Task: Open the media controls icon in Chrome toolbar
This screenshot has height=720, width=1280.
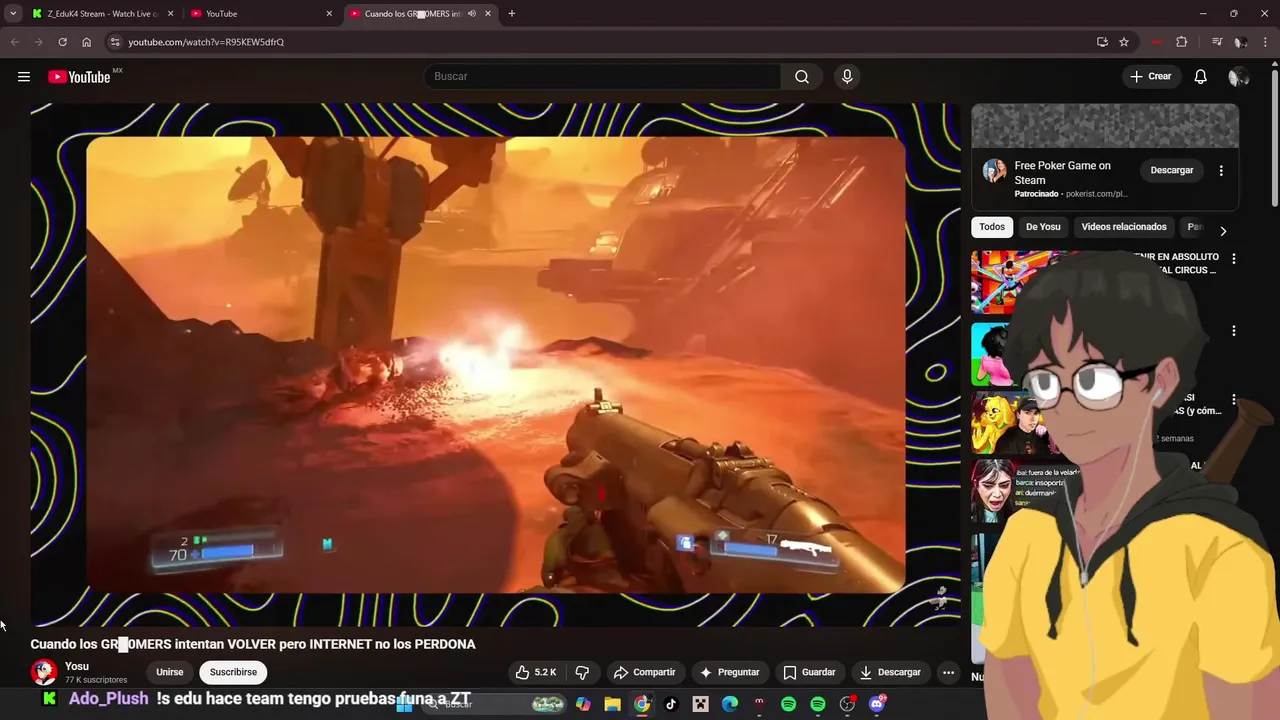Action: 1217,42
